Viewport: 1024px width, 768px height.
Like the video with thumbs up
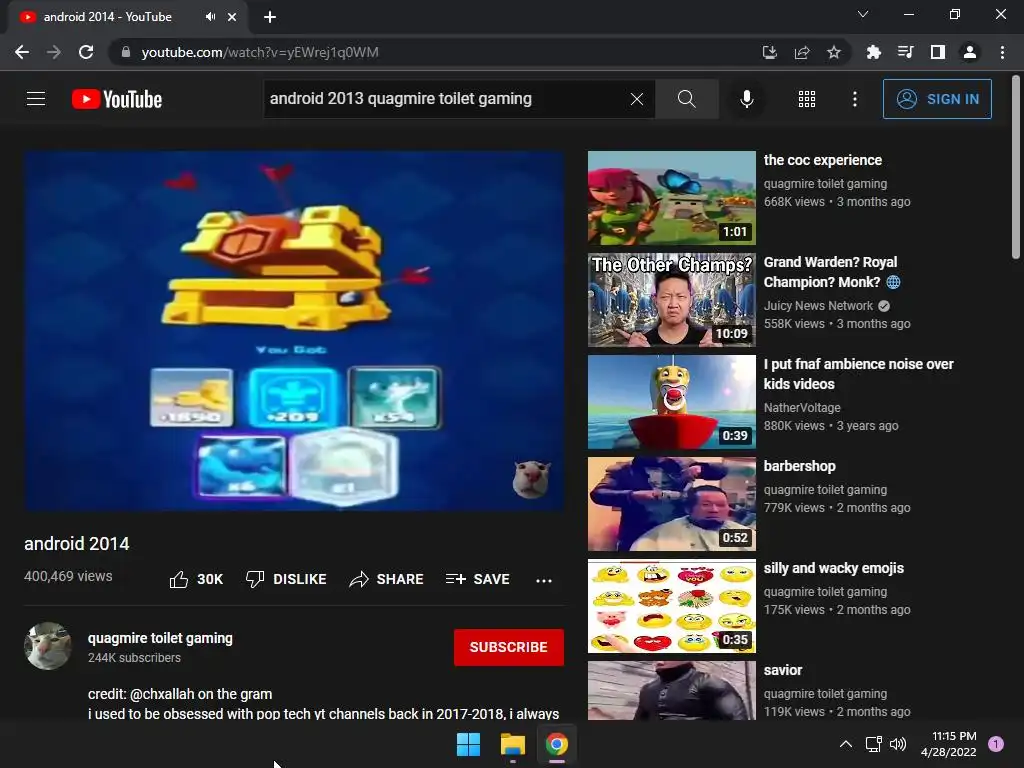(x=196, y=579)
